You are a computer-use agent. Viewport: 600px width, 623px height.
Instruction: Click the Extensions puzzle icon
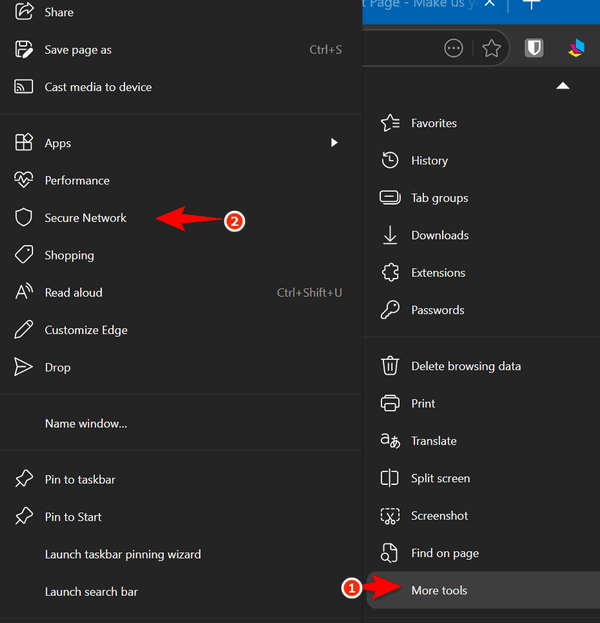(x=390, y=272)
